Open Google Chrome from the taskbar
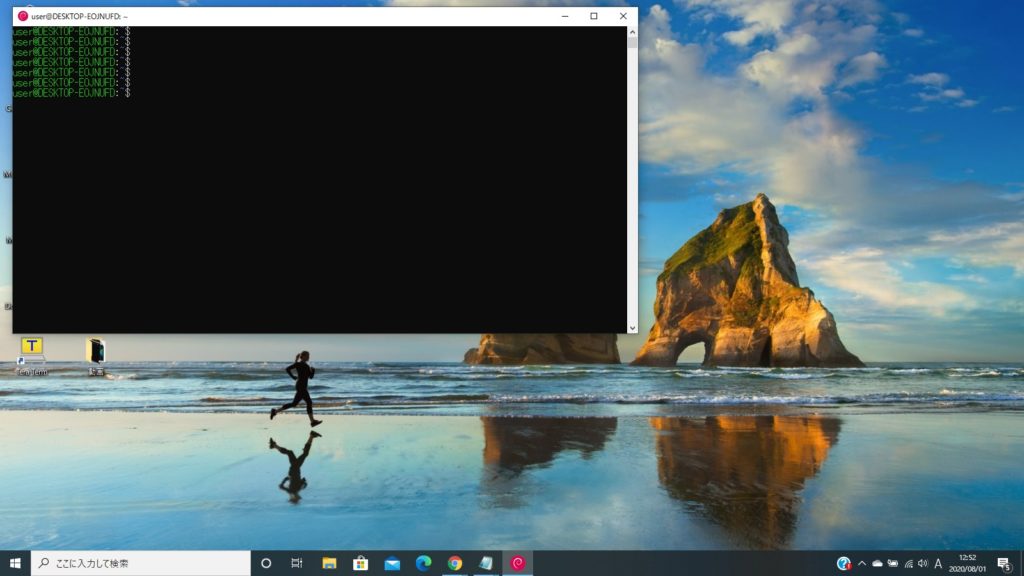Viewport: 1024px width, 576px height. click(x=455, y=563)
